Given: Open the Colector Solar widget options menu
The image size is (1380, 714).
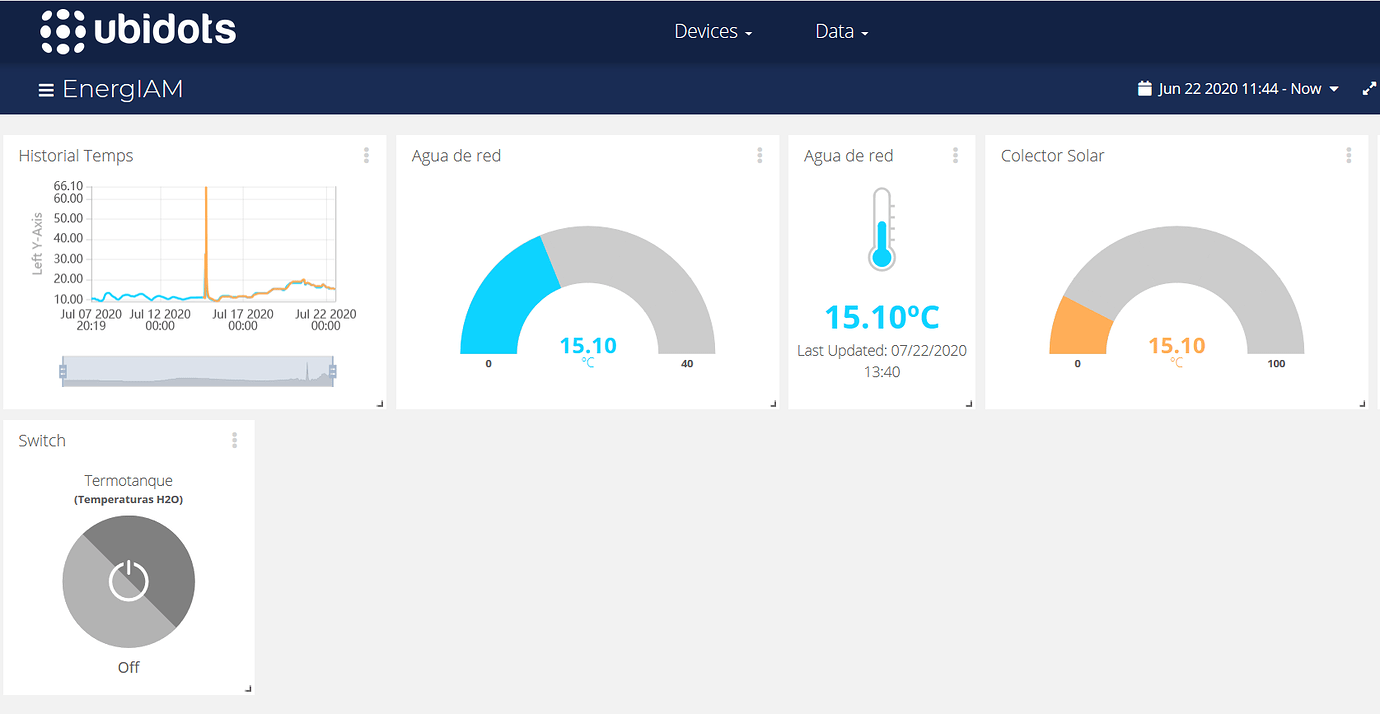Looking at the screenshot, I should click(x=1349, y=155).
